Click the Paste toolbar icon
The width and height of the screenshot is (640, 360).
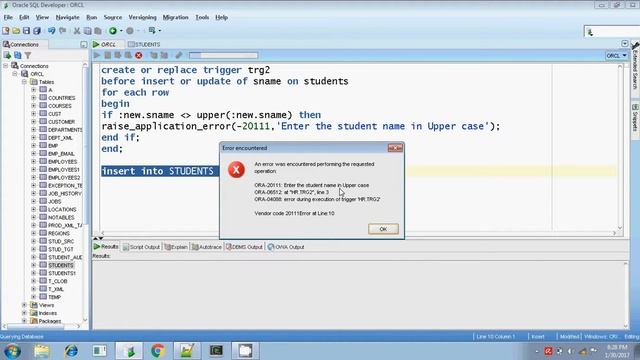click(98, 31)
